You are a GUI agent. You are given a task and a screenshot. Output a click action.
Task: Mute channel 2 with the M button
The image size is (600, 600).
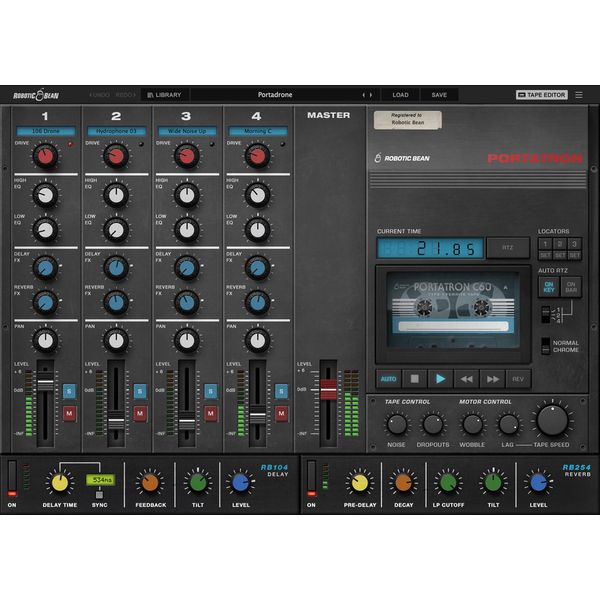point(140,412)
